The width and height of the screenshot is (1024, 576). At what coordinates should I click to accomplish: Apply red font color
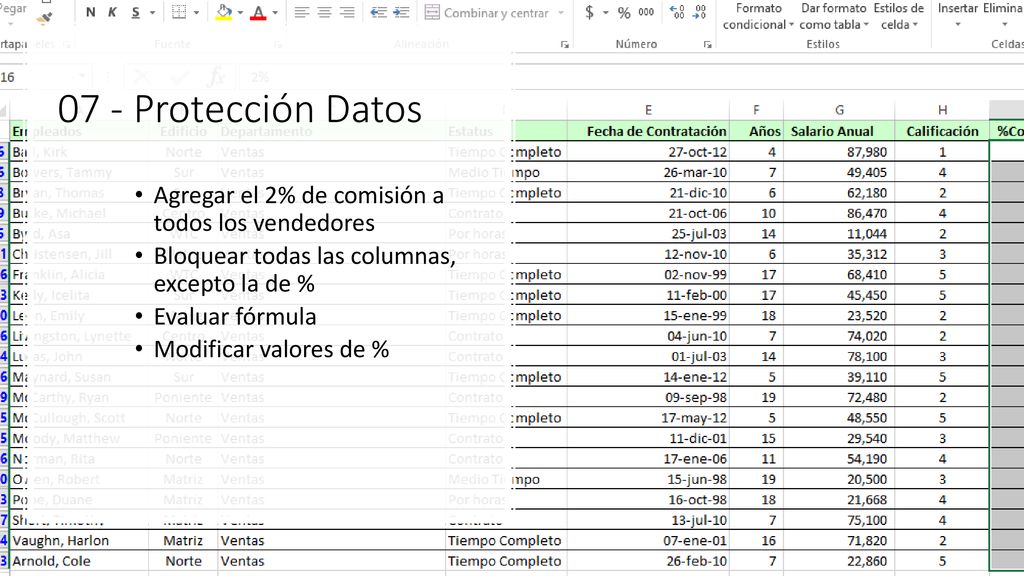point(259,12)
